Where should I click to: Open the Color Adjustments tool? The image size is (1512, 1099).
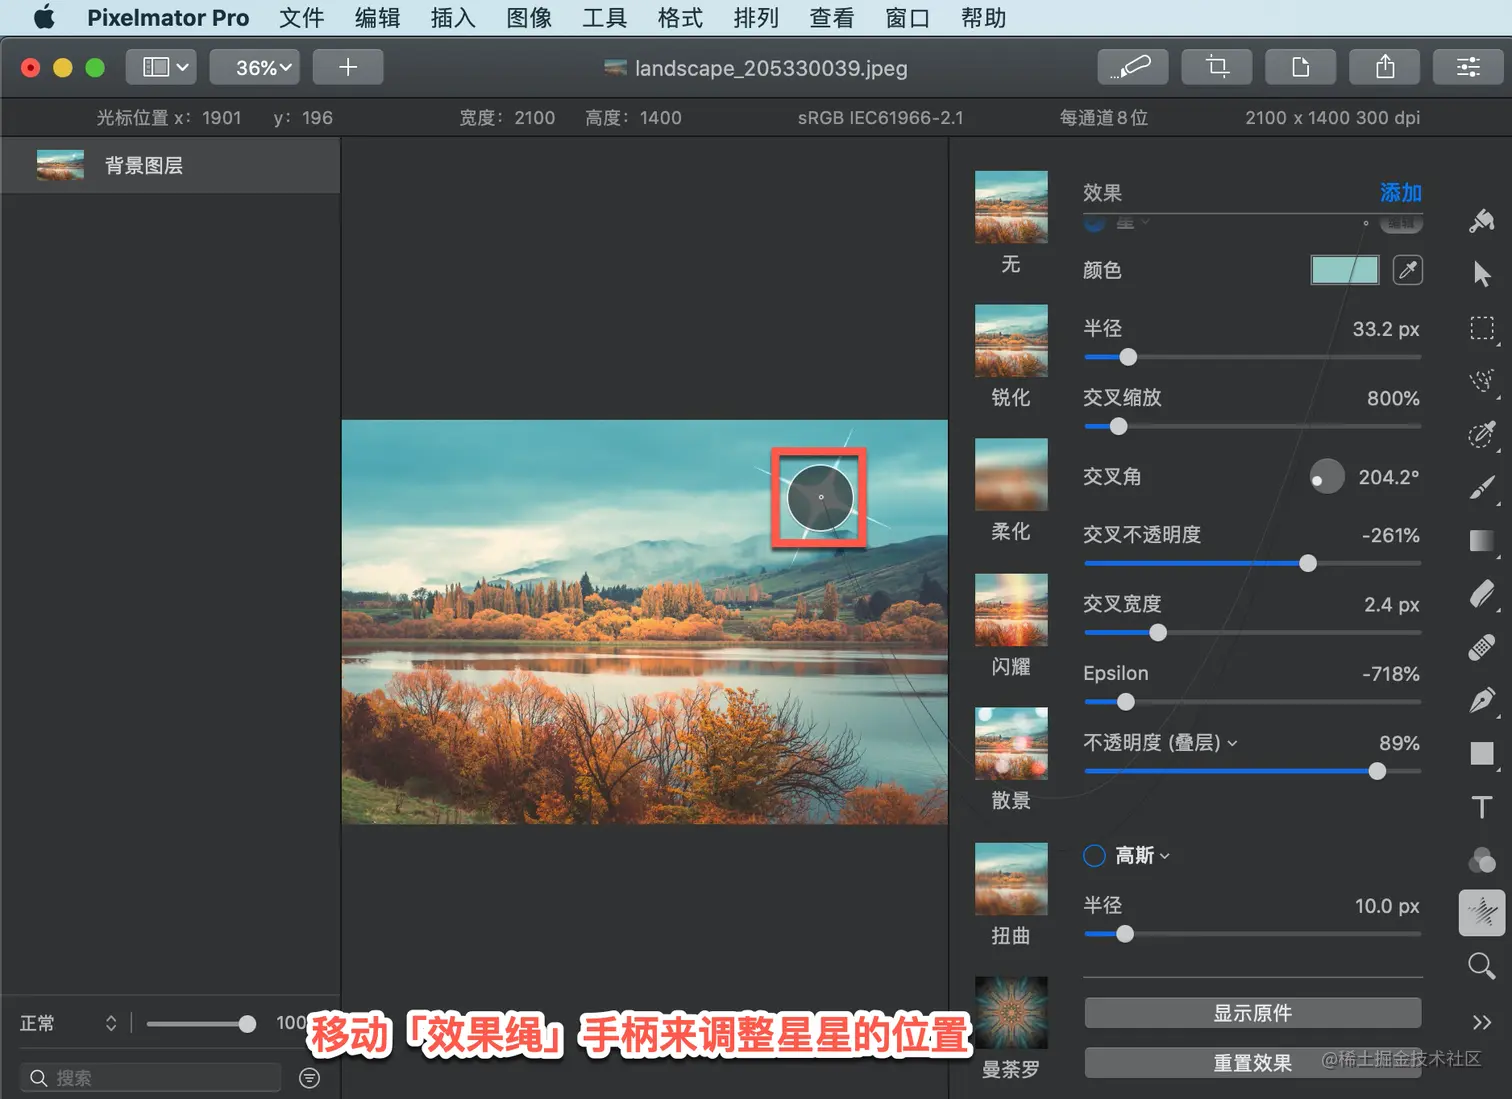click(x=1482, y=859)
